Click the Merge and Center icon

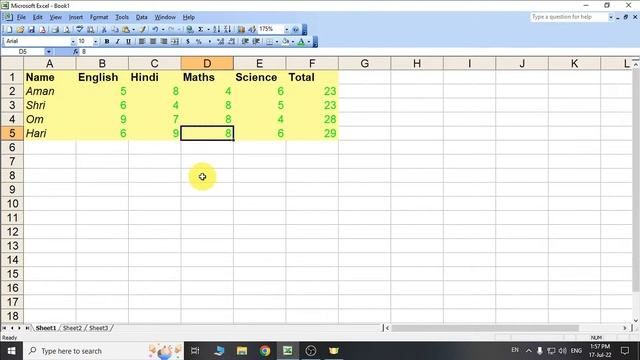click(x=175, y=41)
